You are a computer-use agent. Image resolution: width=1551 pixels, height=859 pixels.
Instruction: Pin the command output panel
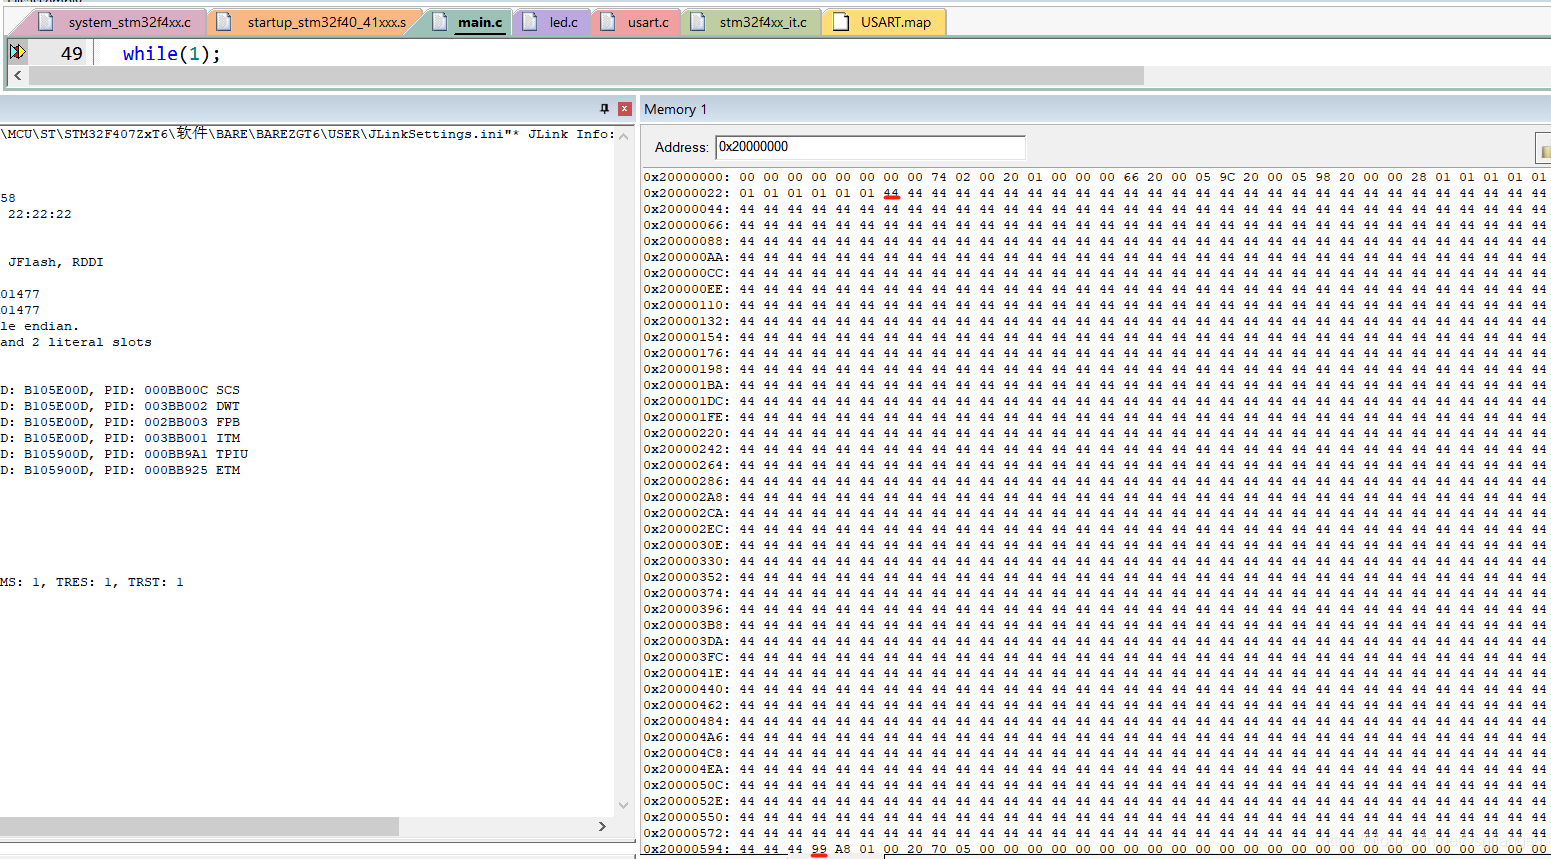tap(604, 108)
